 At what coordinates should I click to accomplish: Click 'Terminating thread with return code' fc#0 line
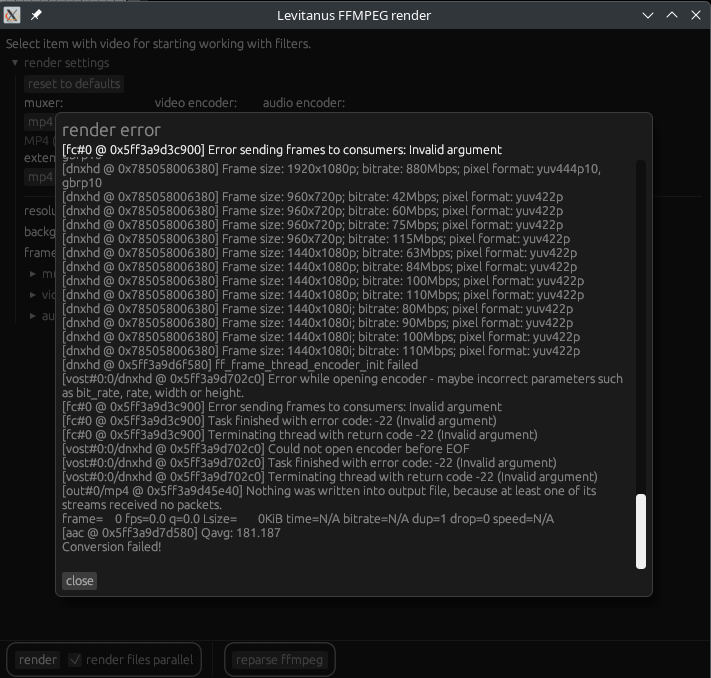pyautogui.click(x=300, y=434)
